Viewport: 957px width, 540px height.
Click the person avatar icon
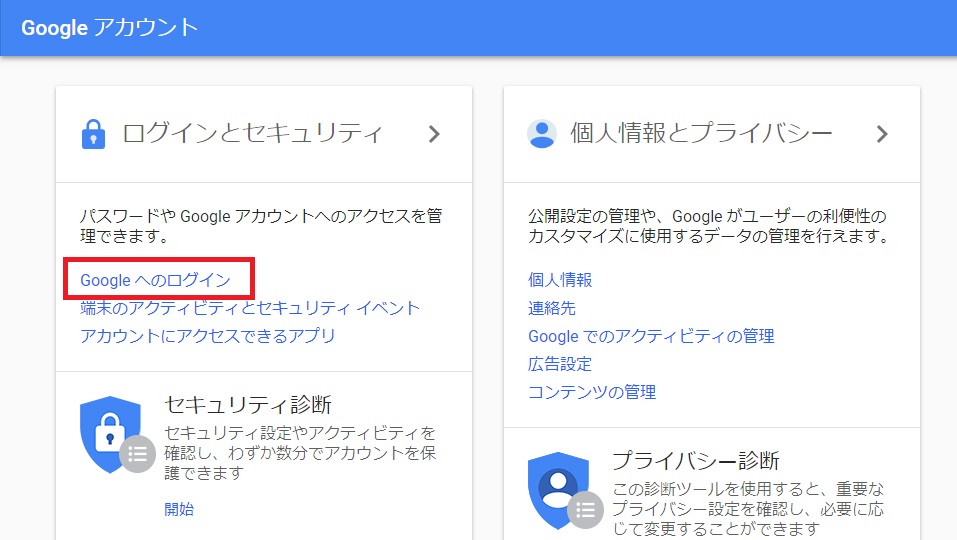tap(541, 134)
